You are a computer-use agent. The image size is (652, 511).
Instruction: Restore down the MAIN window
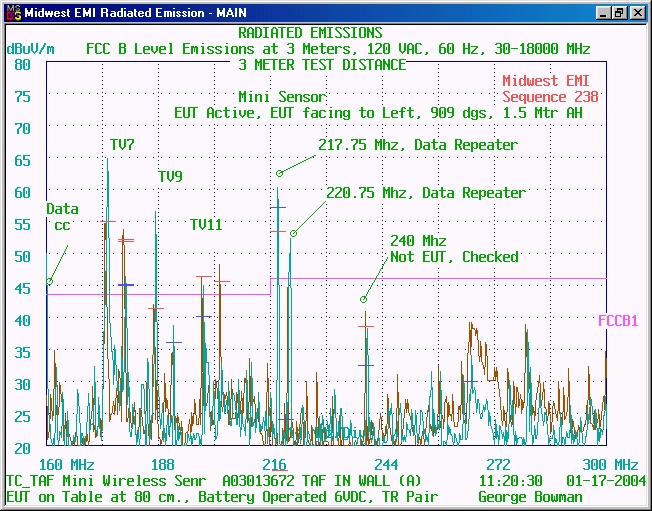pos(619,13)
